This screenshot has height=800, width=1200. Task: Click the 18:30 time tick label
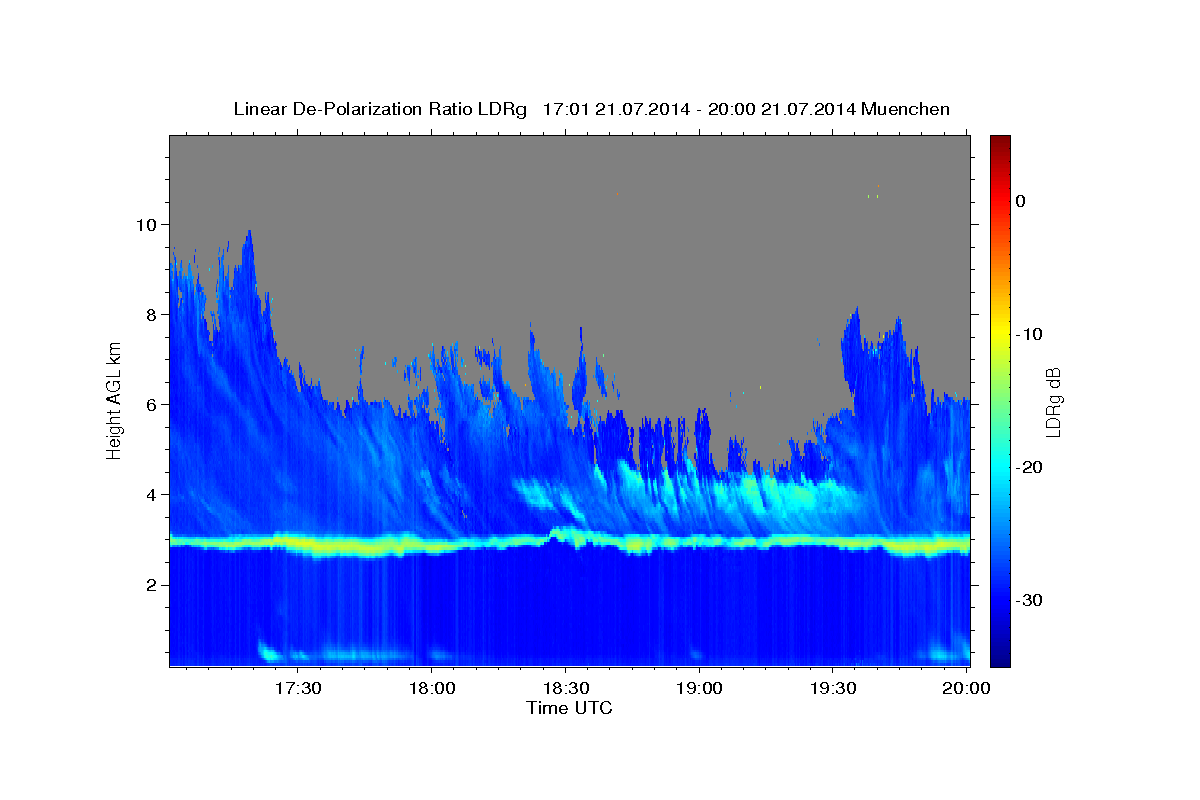click(565, 689)
